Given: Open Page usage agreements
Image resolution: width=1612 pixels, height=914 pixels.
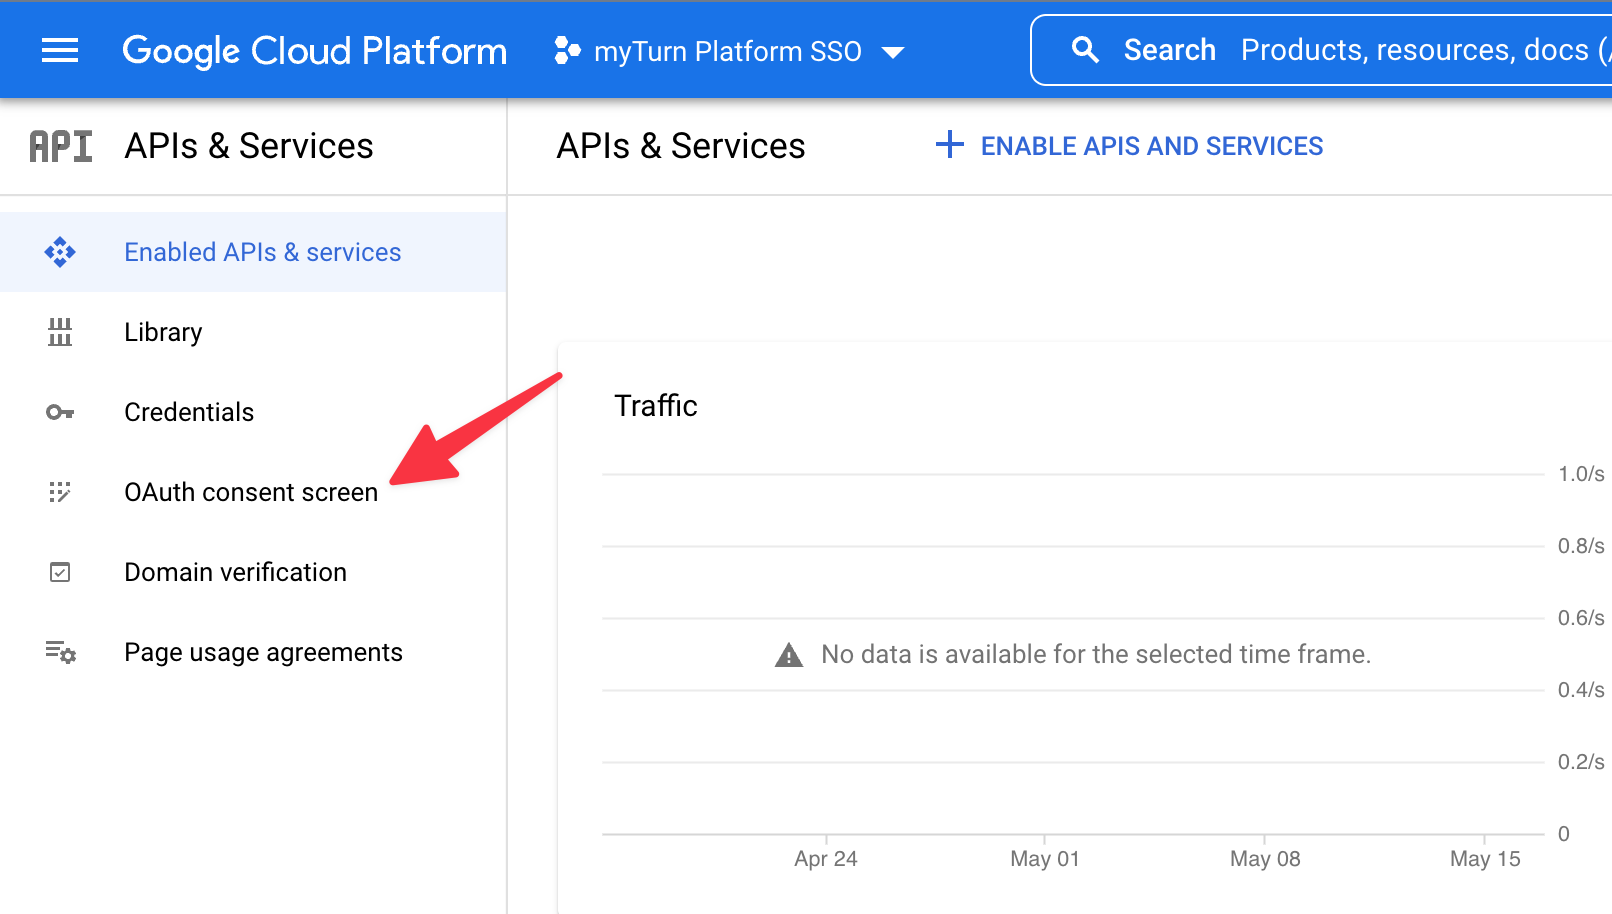Looking at the screenshot, I should (x=253, y=652).
